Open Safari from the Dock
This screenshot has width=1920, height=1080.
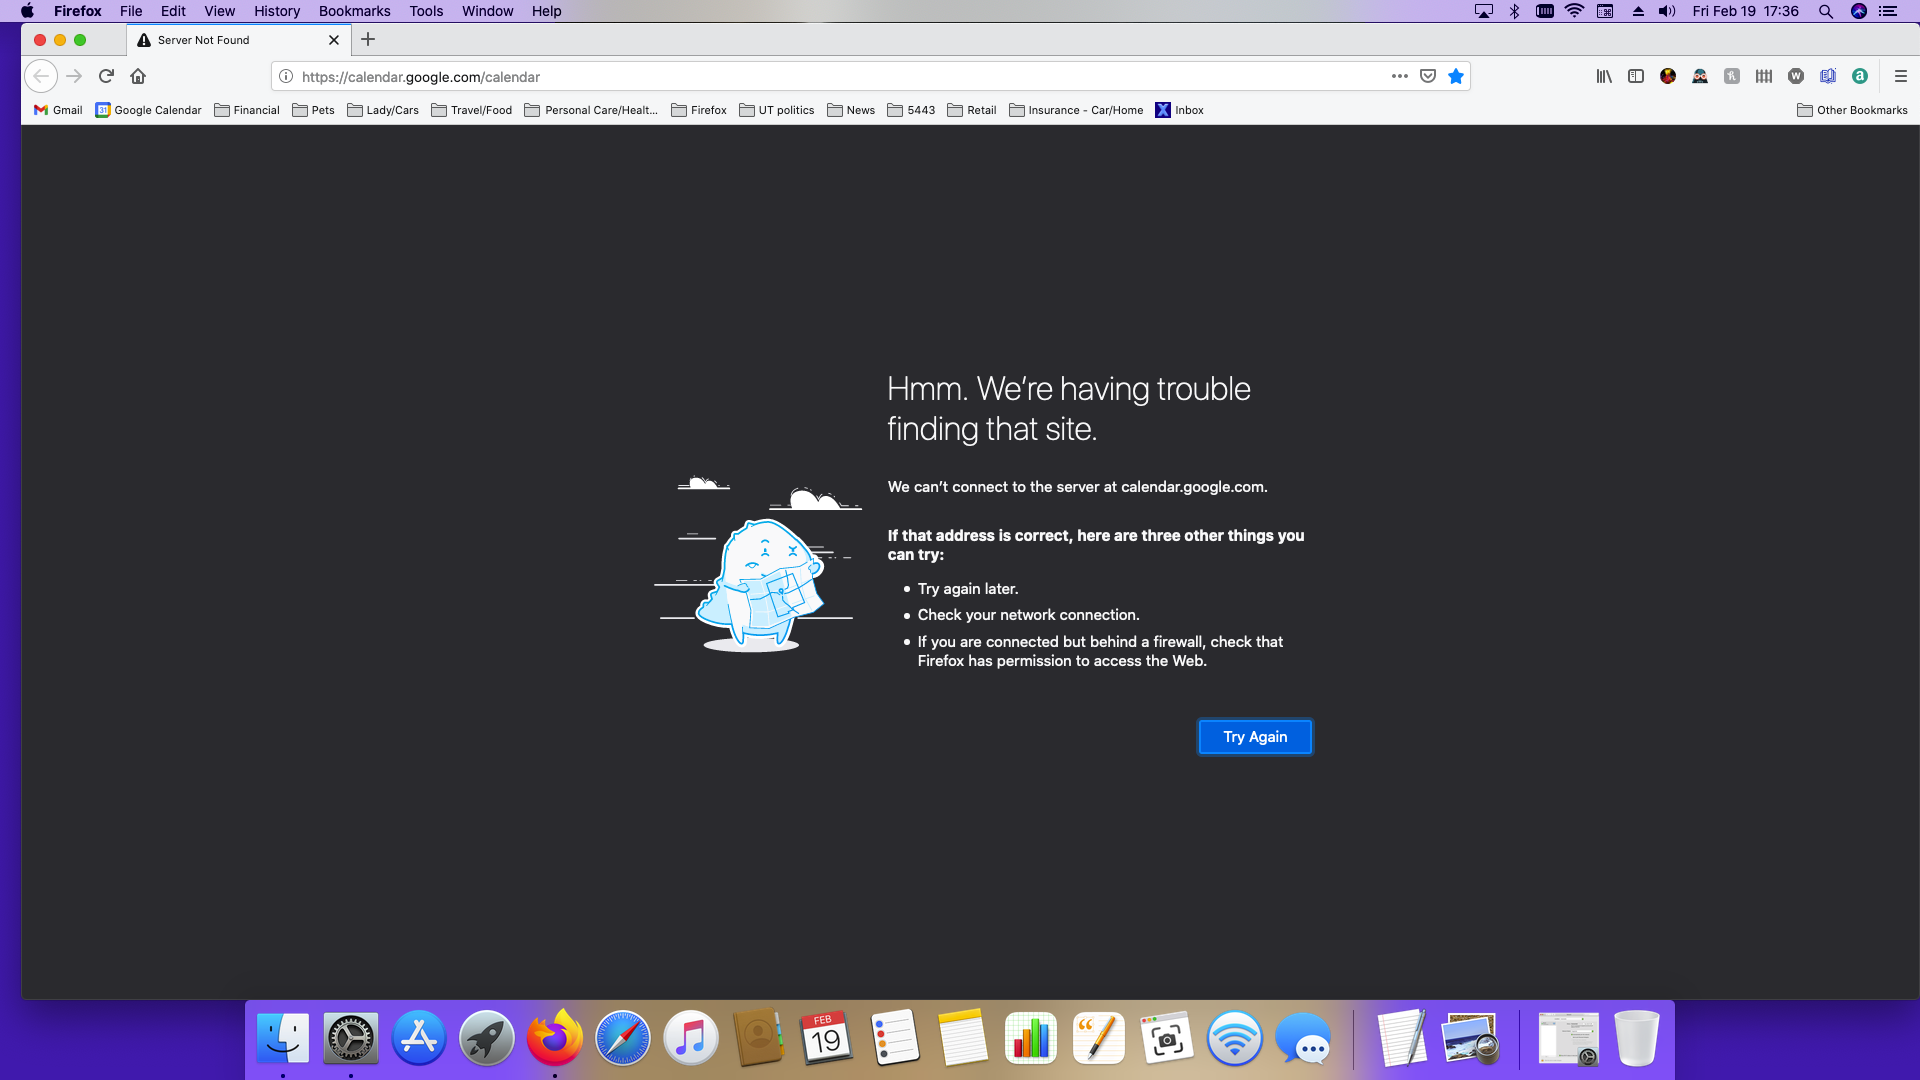coord(623,1038)
